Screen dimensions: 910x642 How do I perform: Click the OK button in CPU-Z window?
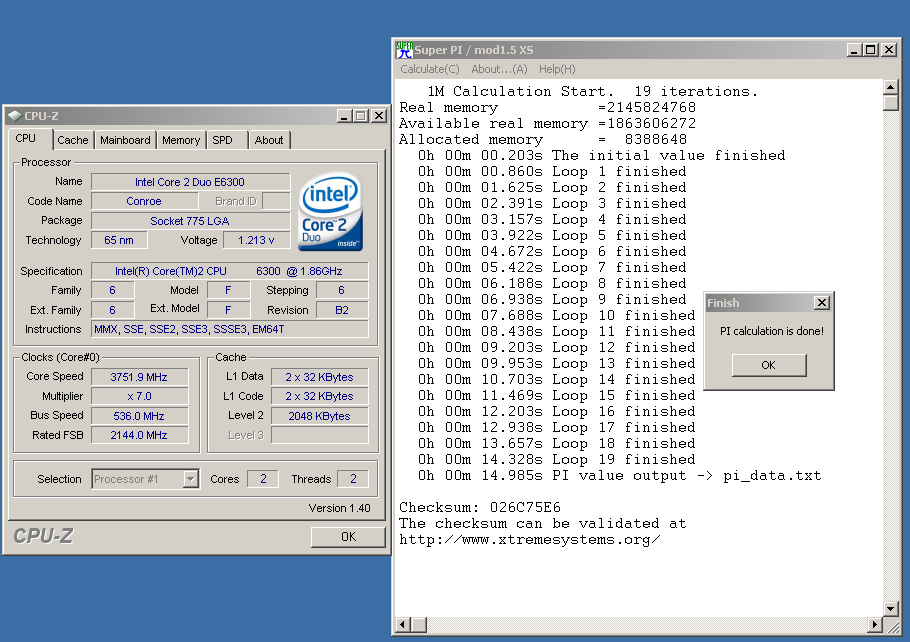pyautogui.click(x=348, y=537)
